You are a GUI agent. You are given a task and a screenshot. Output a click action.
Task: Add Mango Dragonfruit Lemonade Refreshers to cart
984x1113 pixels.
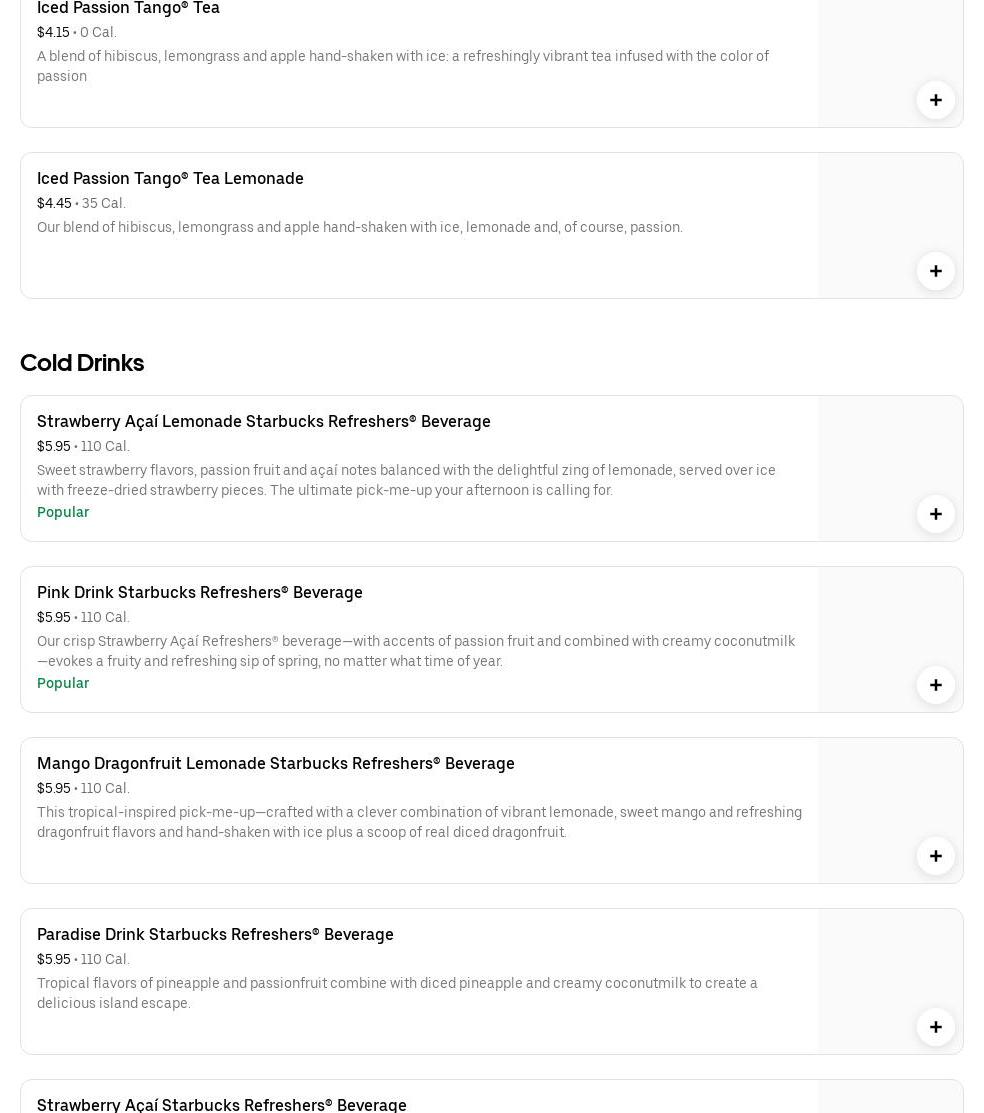pyautogui.click(x=935, y=856)
